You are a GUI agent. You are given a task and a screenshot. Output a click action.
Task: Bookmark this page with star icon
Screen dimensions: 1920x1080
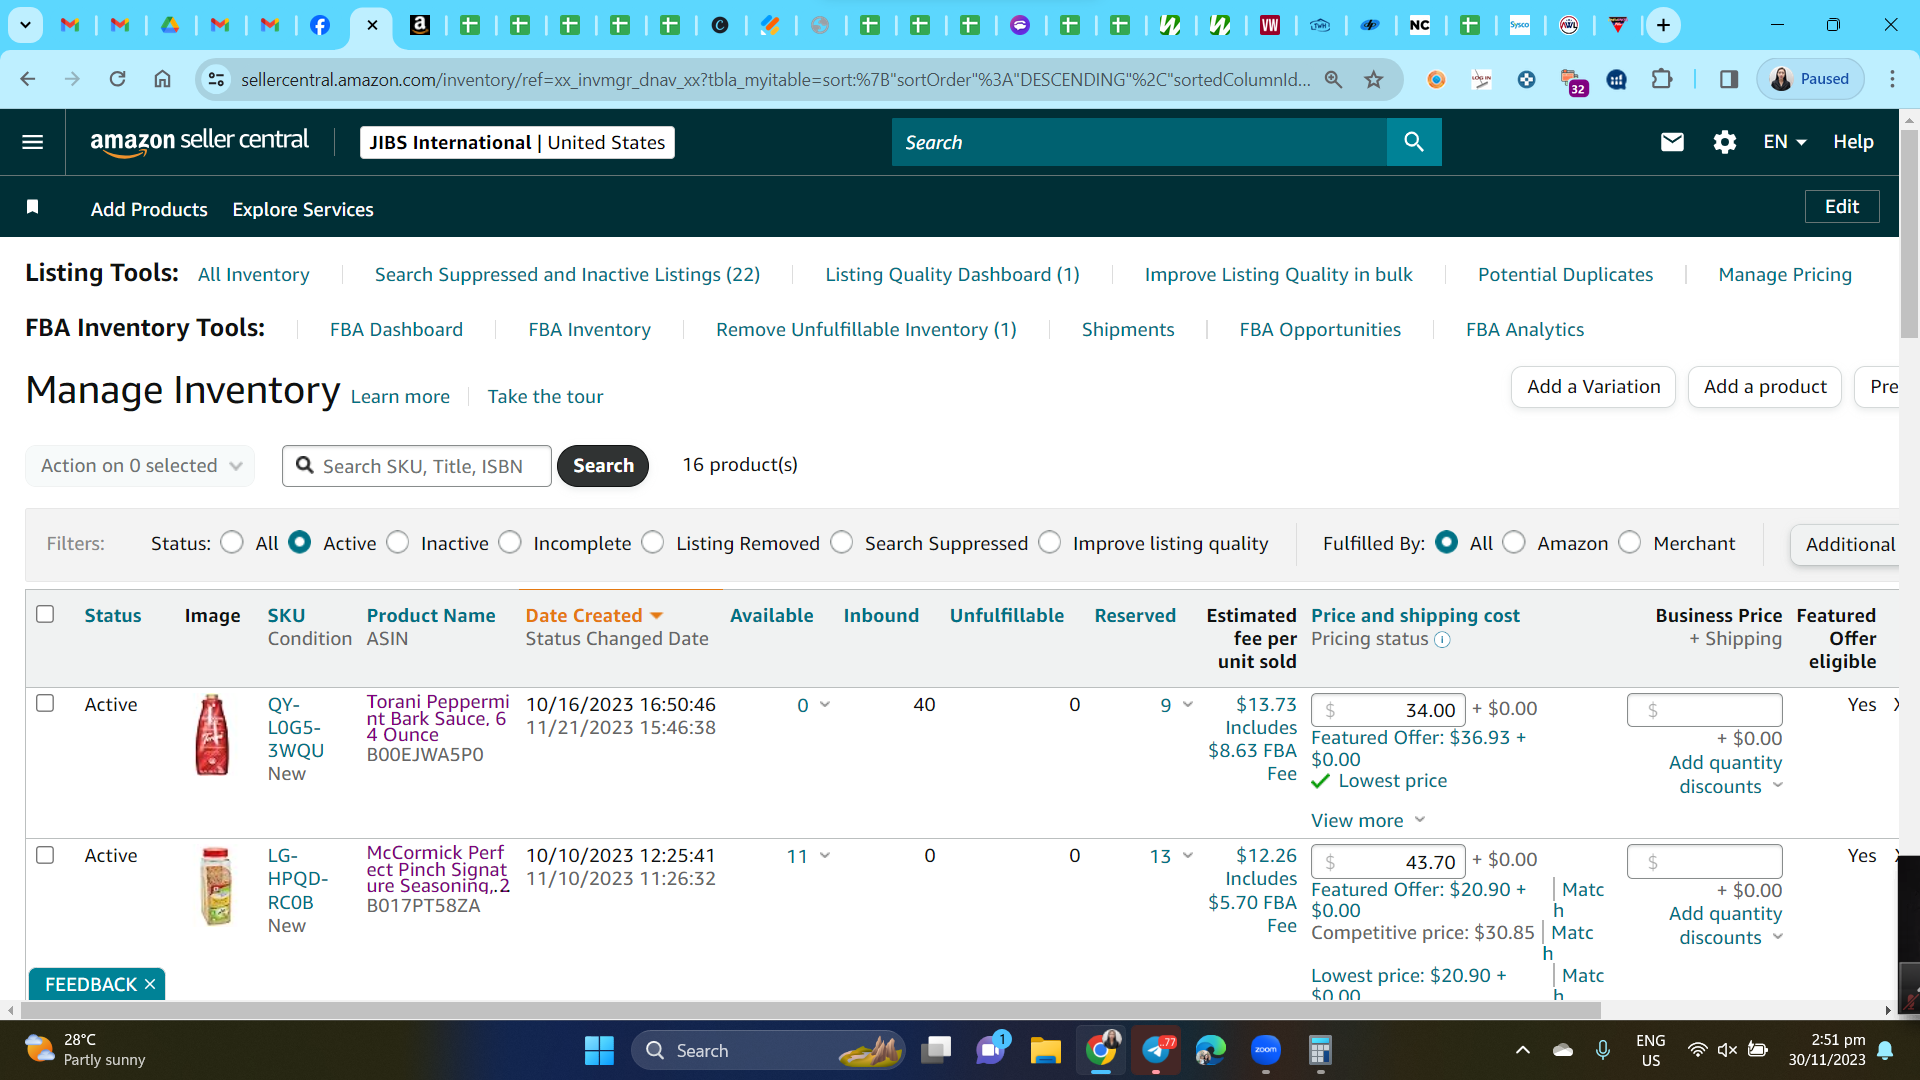pos(1373,79)
